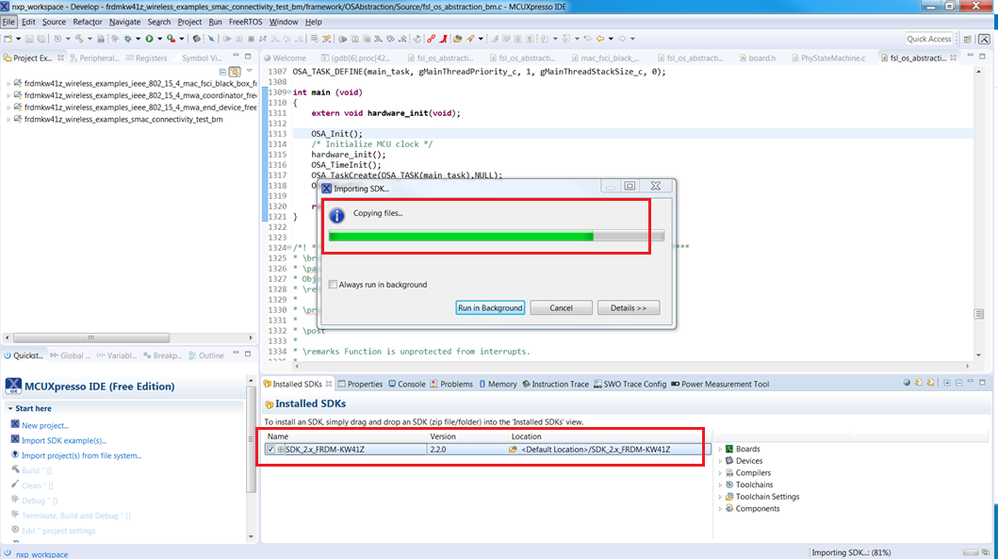The image size is (998, 560).
Task: Switch to the Registers tab
Action: (x=146, y=58)
